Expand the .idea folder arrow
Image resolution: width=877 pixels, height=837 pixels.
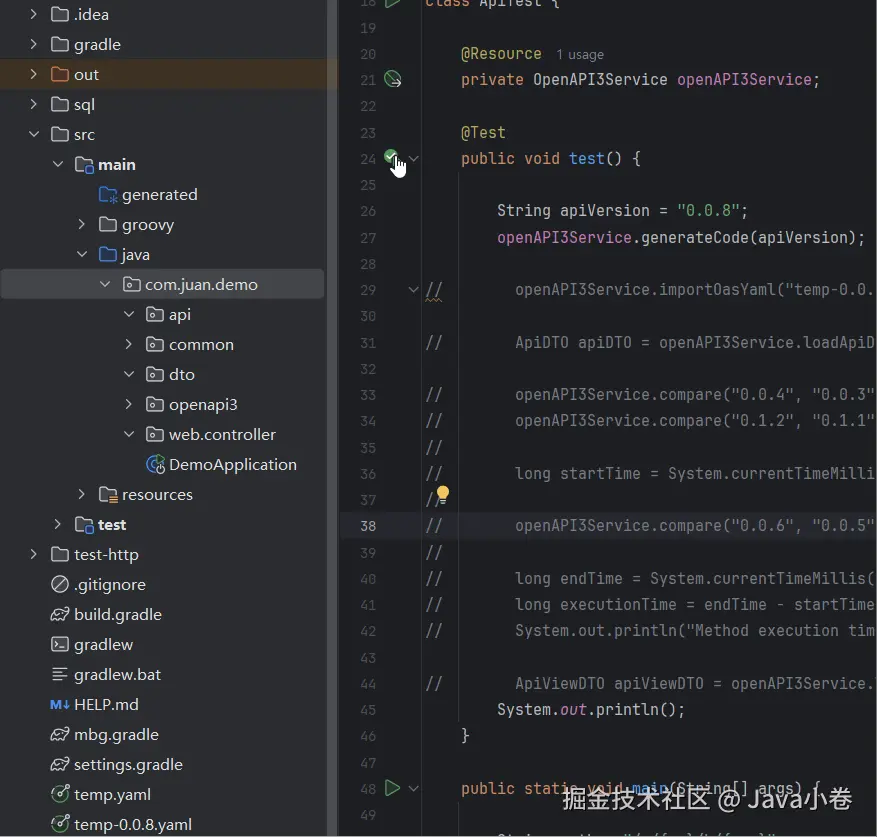34,14
